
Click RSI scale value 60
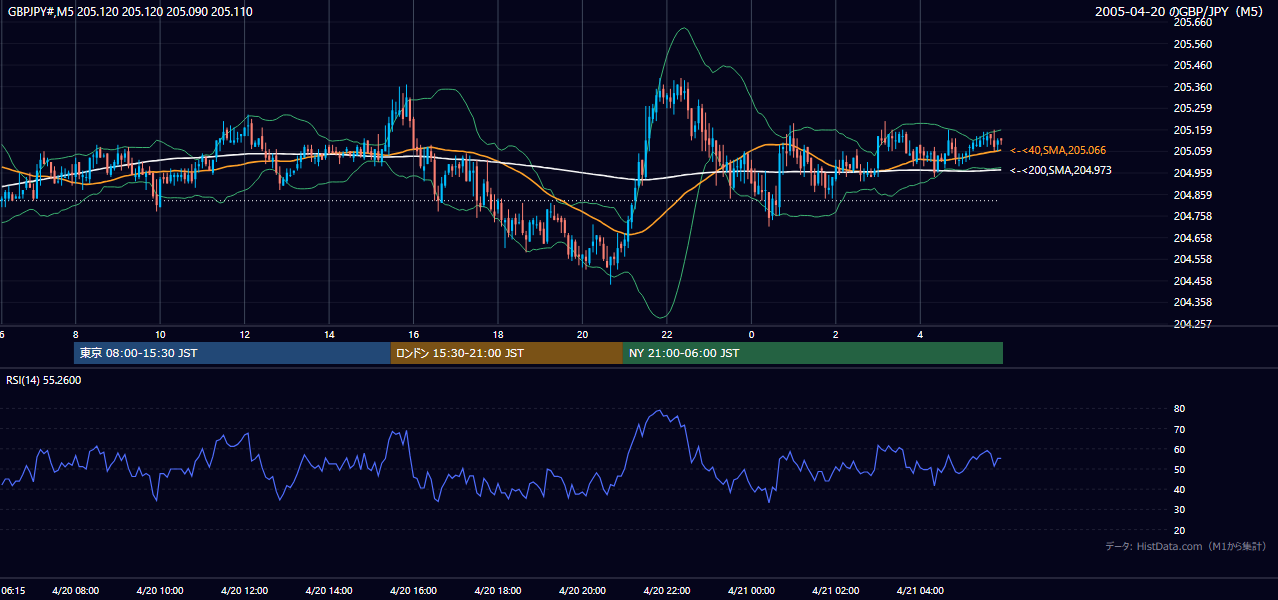[1180, 449]
